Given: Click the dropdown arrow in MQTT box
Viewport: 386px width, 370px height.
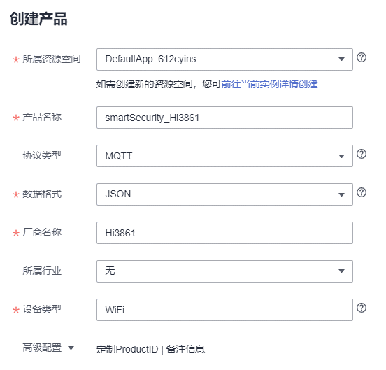Looking at the screenshot, I should pyautogui.click(x=341, y=156).
